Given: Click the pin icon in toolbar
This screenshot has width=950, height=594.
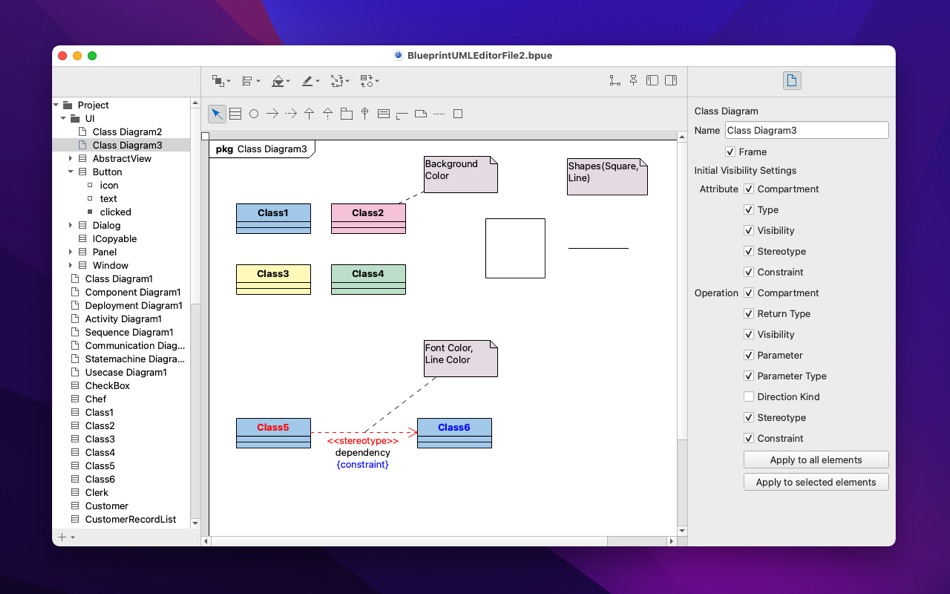Looking at the screenshot, I should point(634,81).
